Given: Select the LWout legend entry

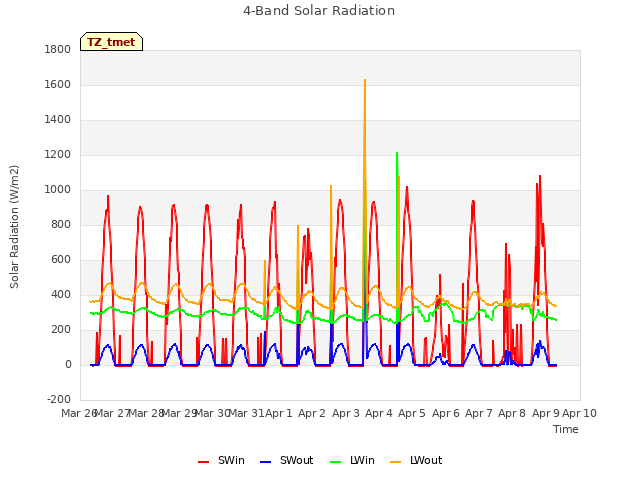Looking at the screenshot, I should pos(416,460).
